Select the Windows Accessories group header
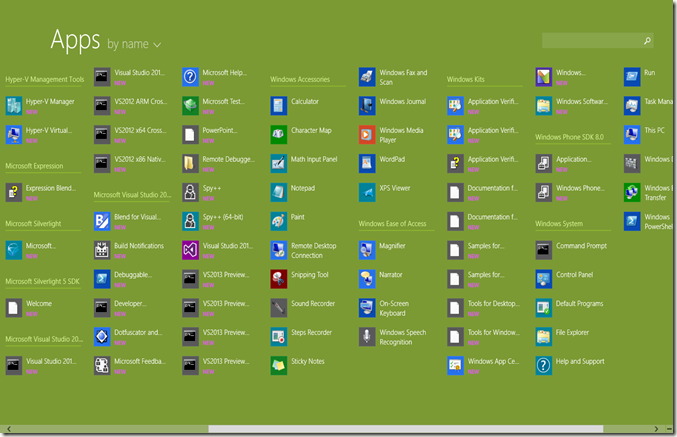Screen dimensions: 677x437 (300, 79)
